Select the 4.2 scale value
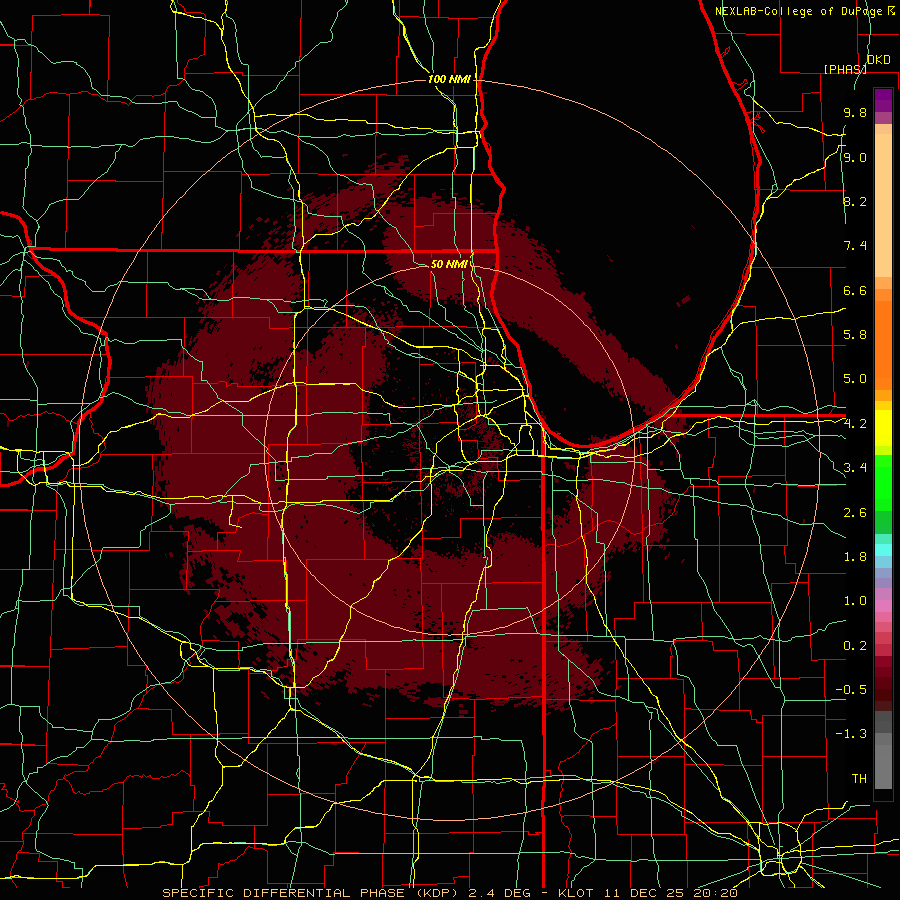Viewport: 900px width, 900px height. (855, 424)
